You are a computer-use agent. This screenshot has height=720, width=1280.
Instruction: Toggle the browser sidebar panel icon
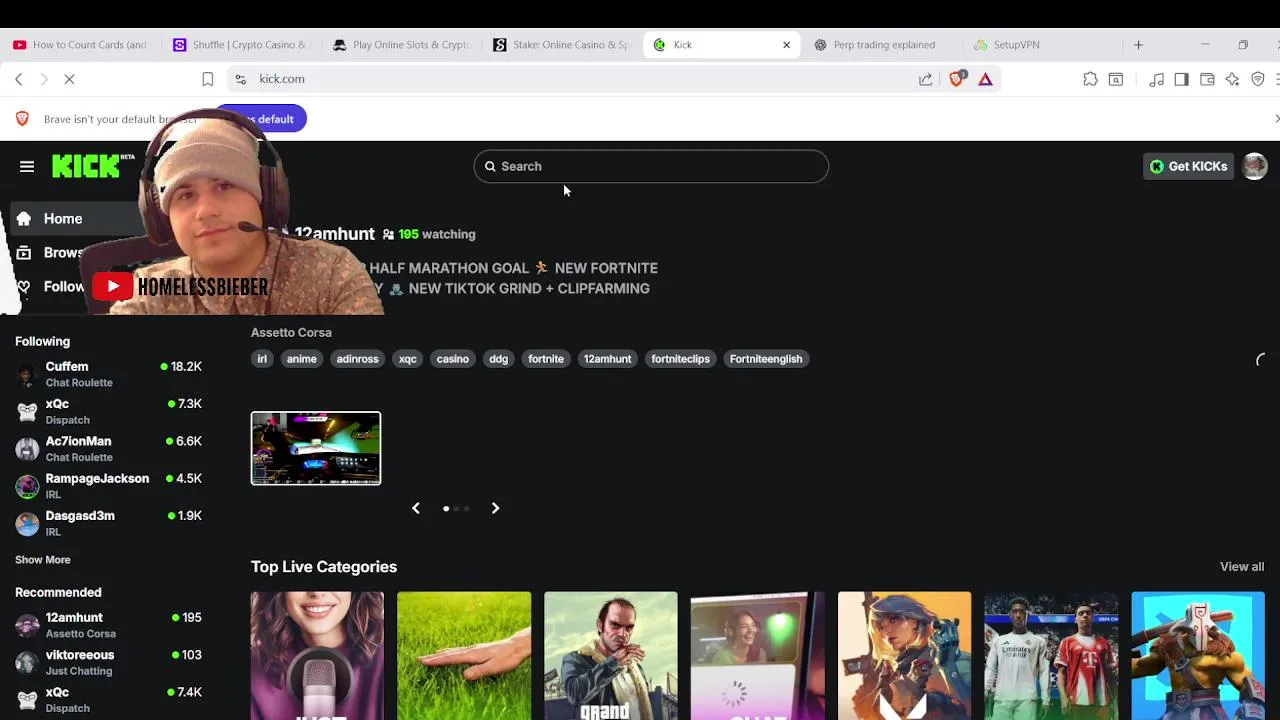(1181, 79)
